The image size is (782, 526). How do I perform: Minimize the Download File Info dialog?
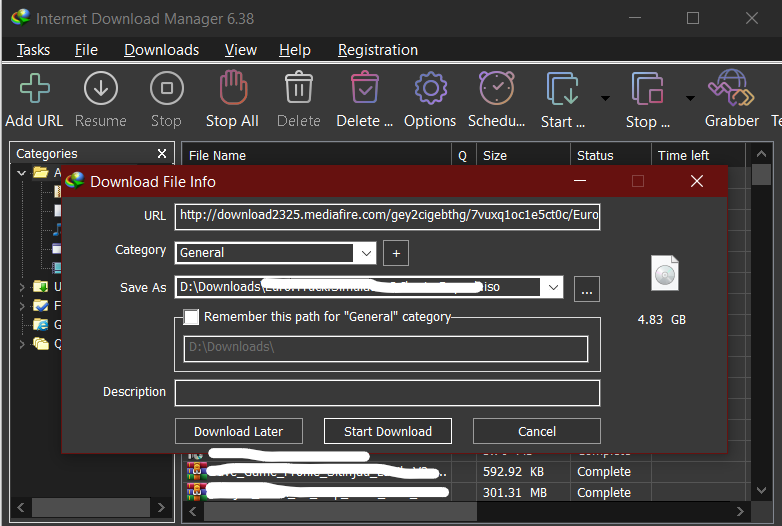pyautogui.click(x=580, y=181)
